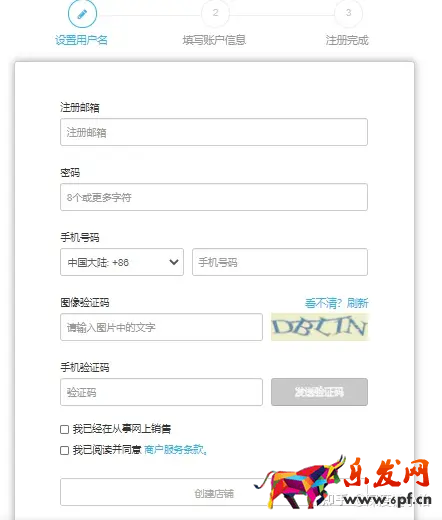Viewport: 442px width, 520px height.
Task: Click the chevron arrow of country code selector
Action: [174, 262]
